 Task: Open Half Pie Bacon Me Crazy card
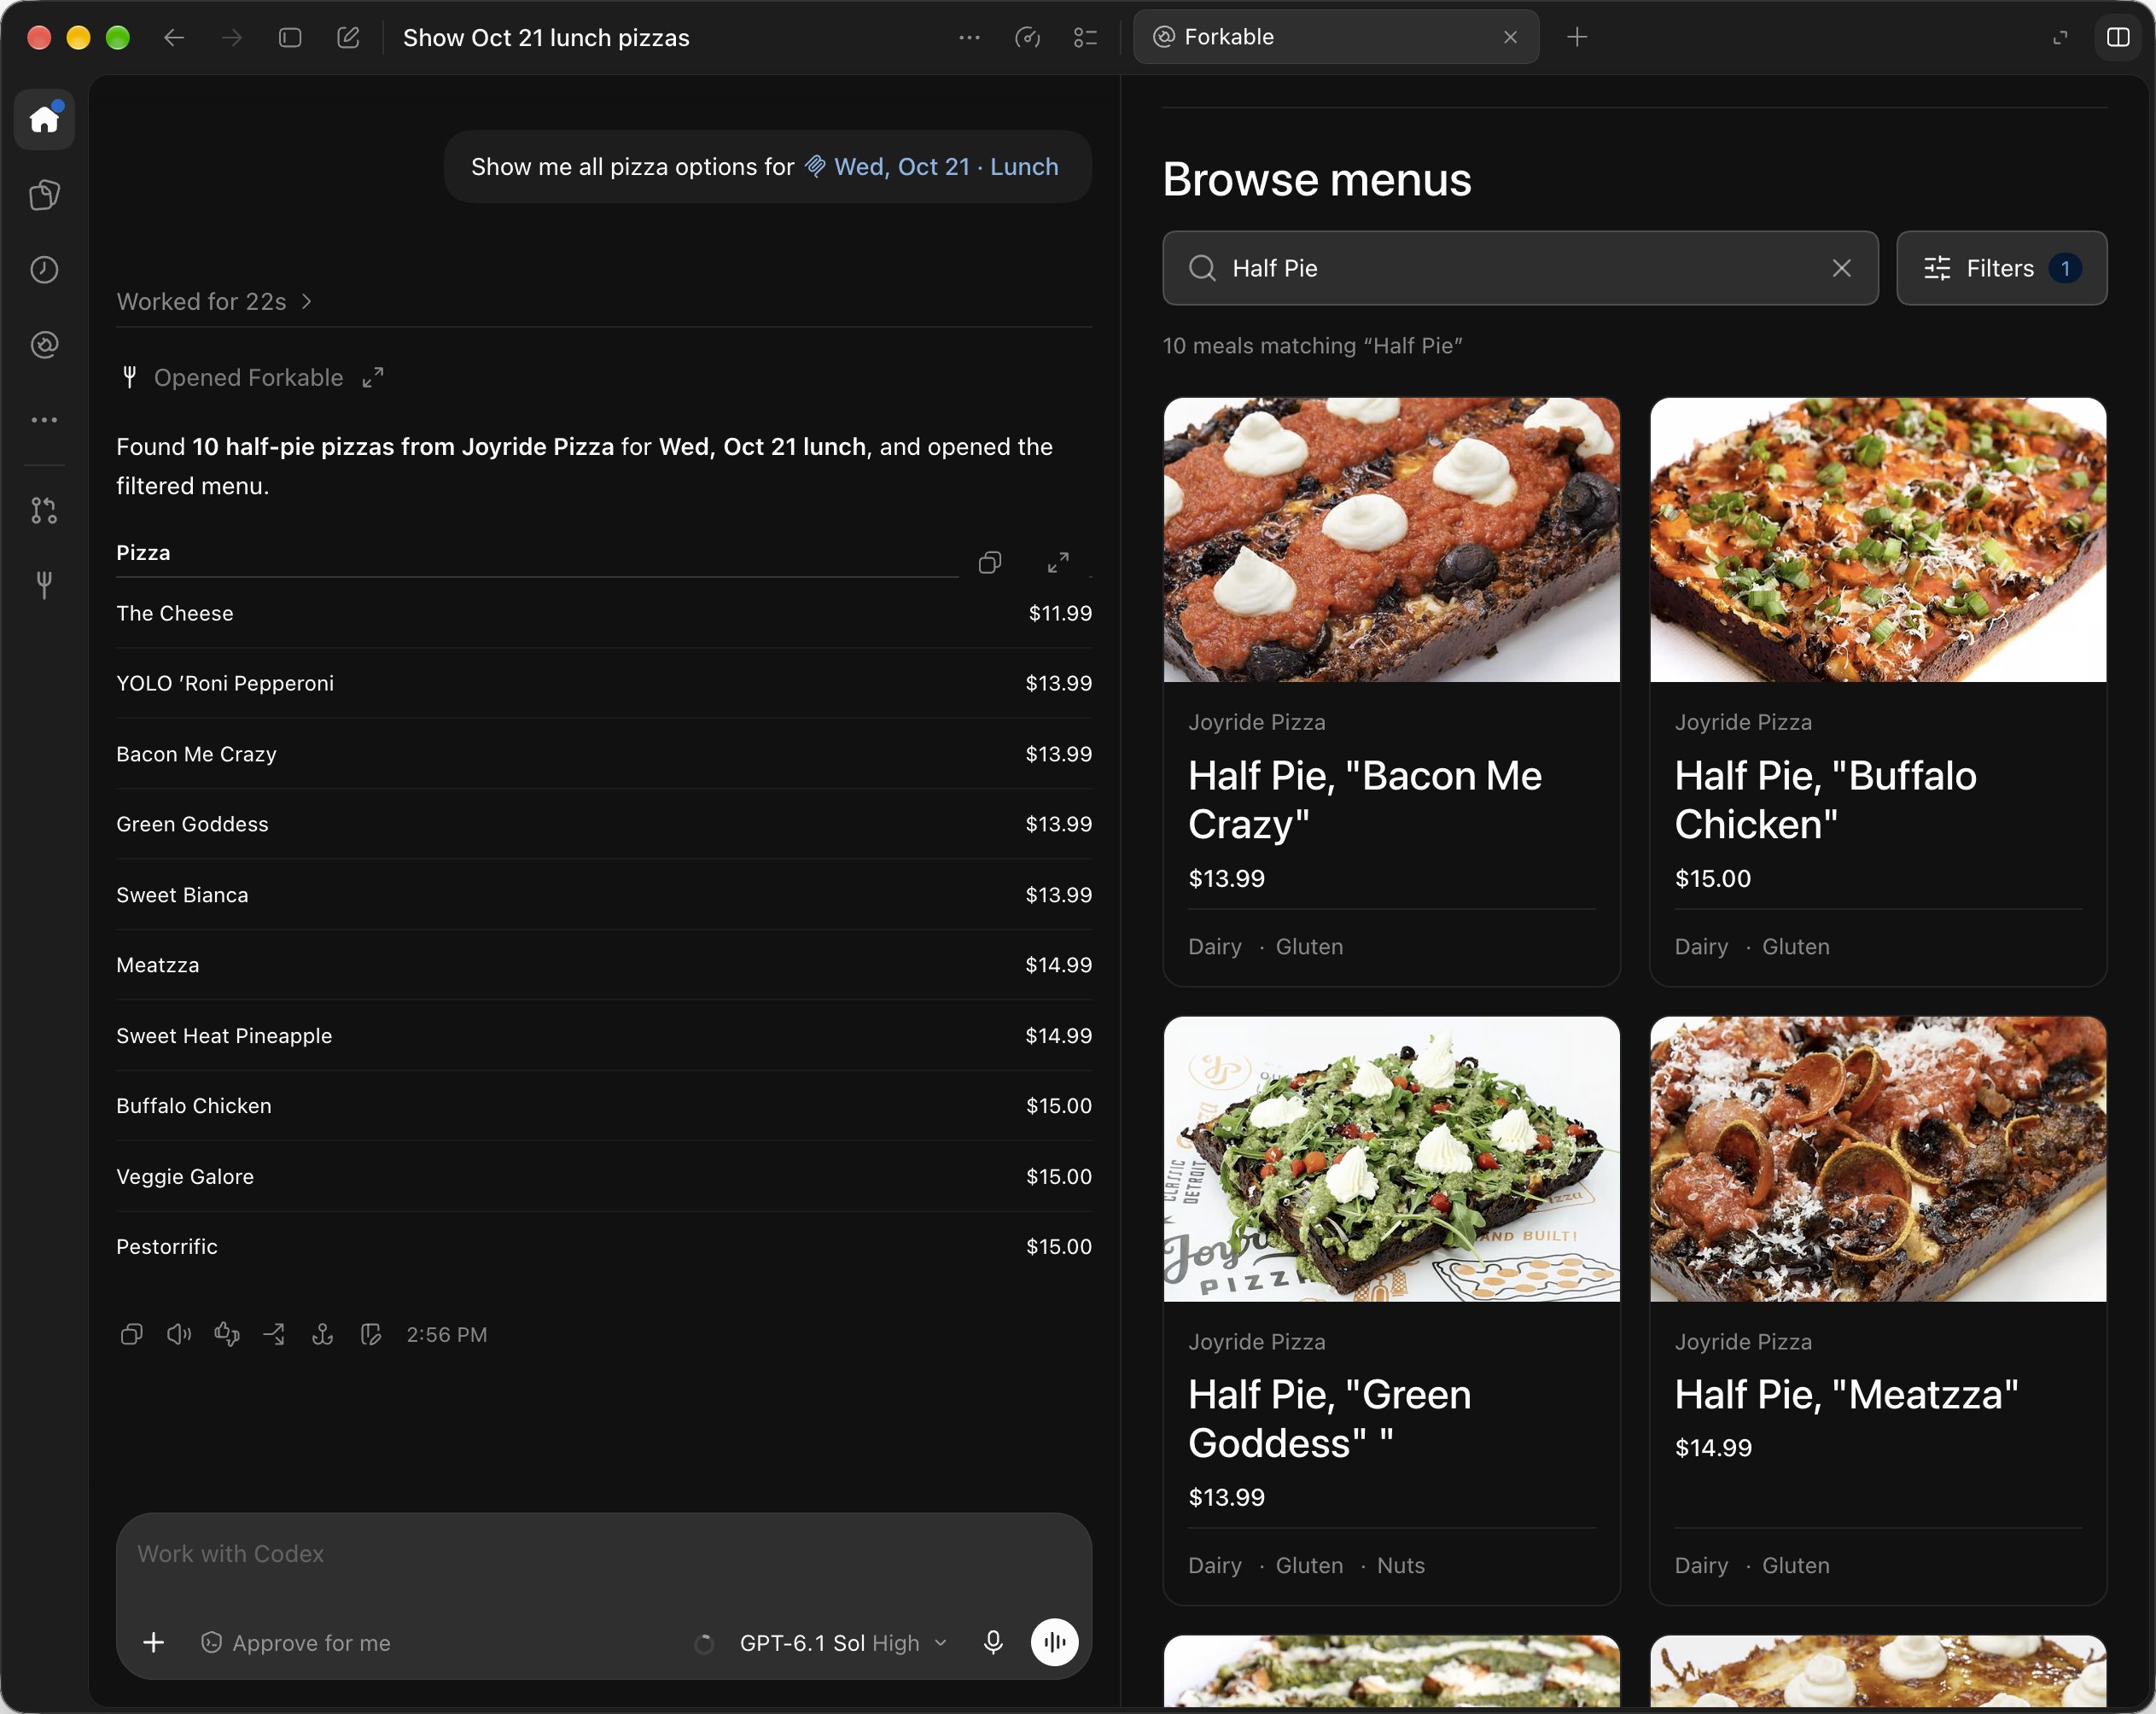1391,691
